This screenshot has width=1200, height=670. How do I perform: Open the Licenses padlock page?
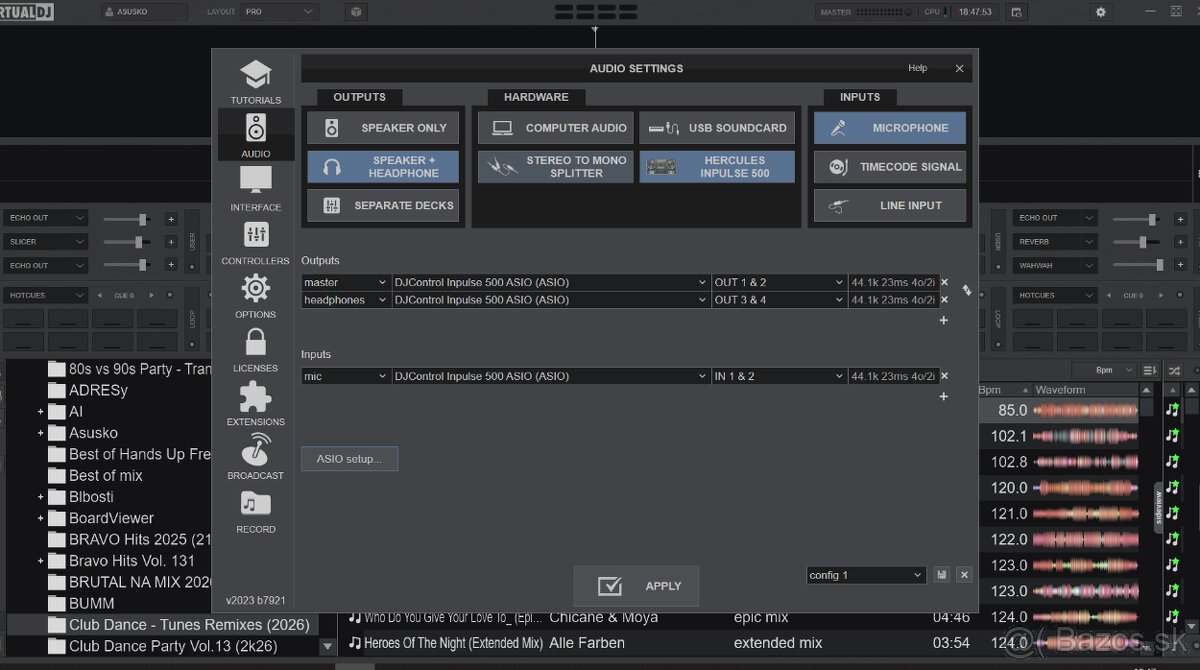click(256, 343)
